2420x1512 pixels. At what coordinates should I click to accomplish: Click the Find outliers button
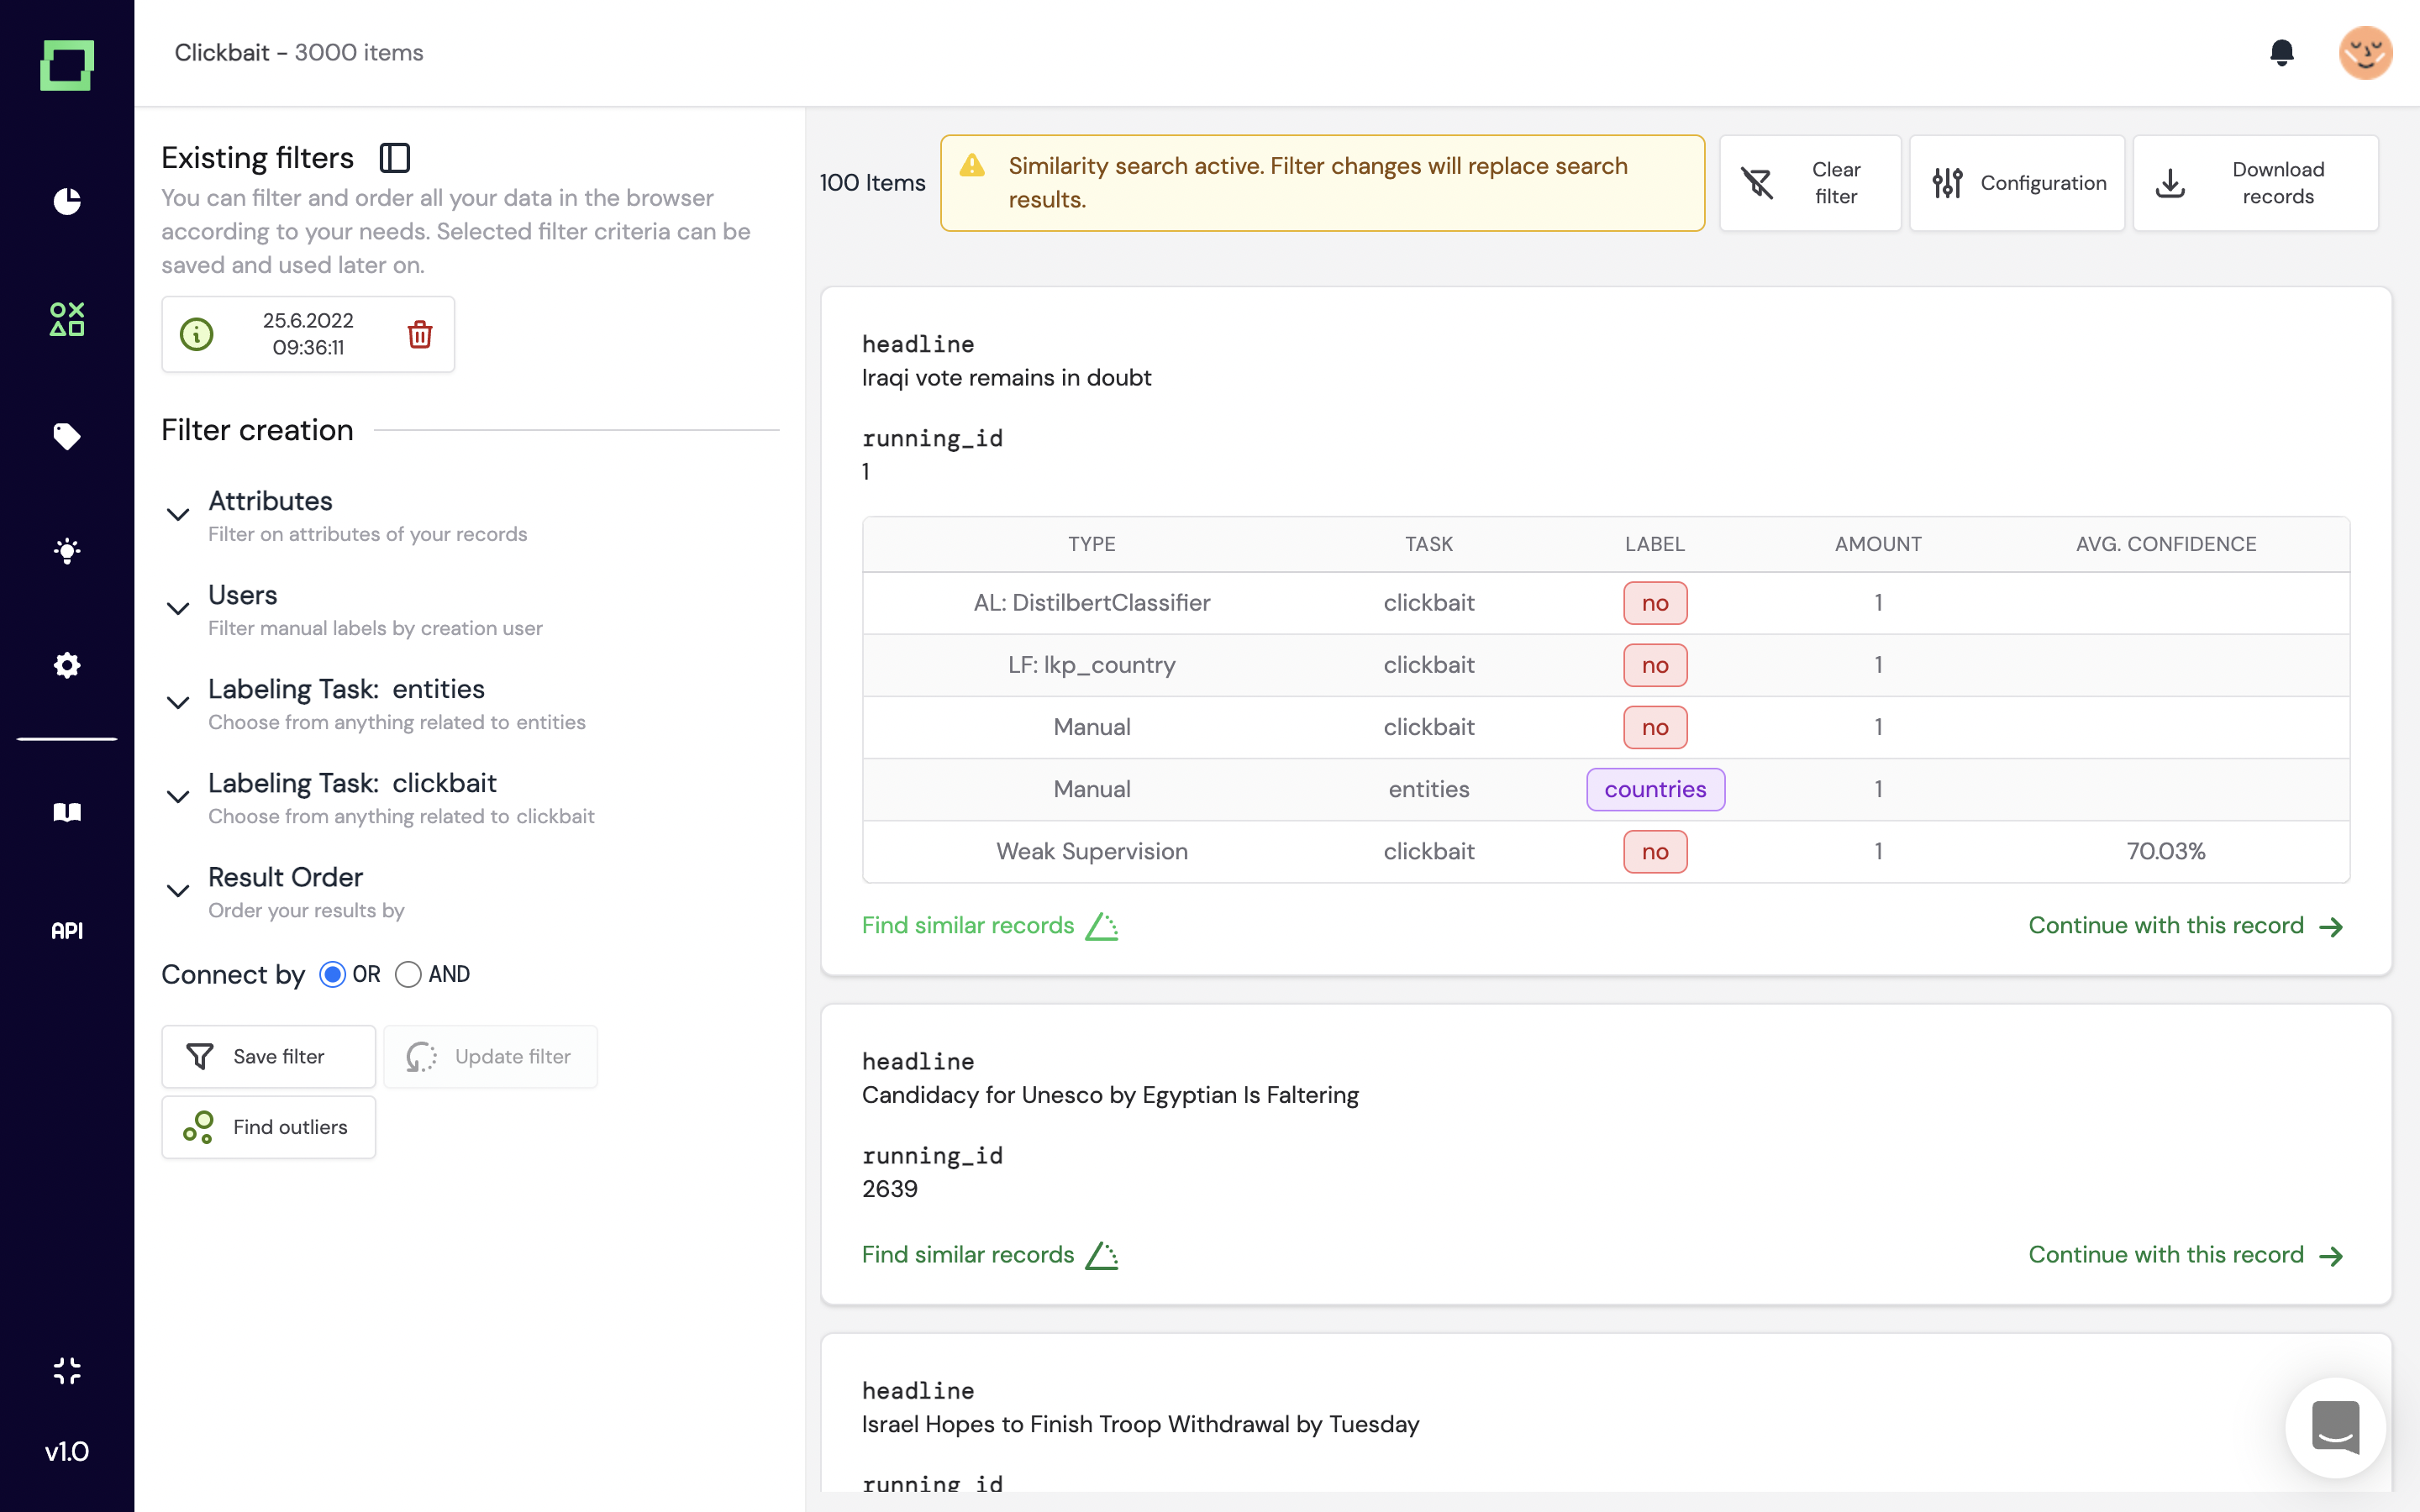(x=268, y=1127)
